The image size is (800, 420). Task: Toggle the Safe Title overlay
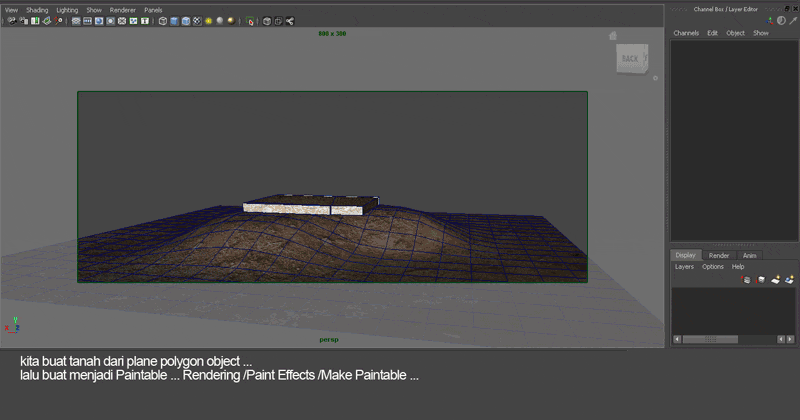tap(145, 21)
